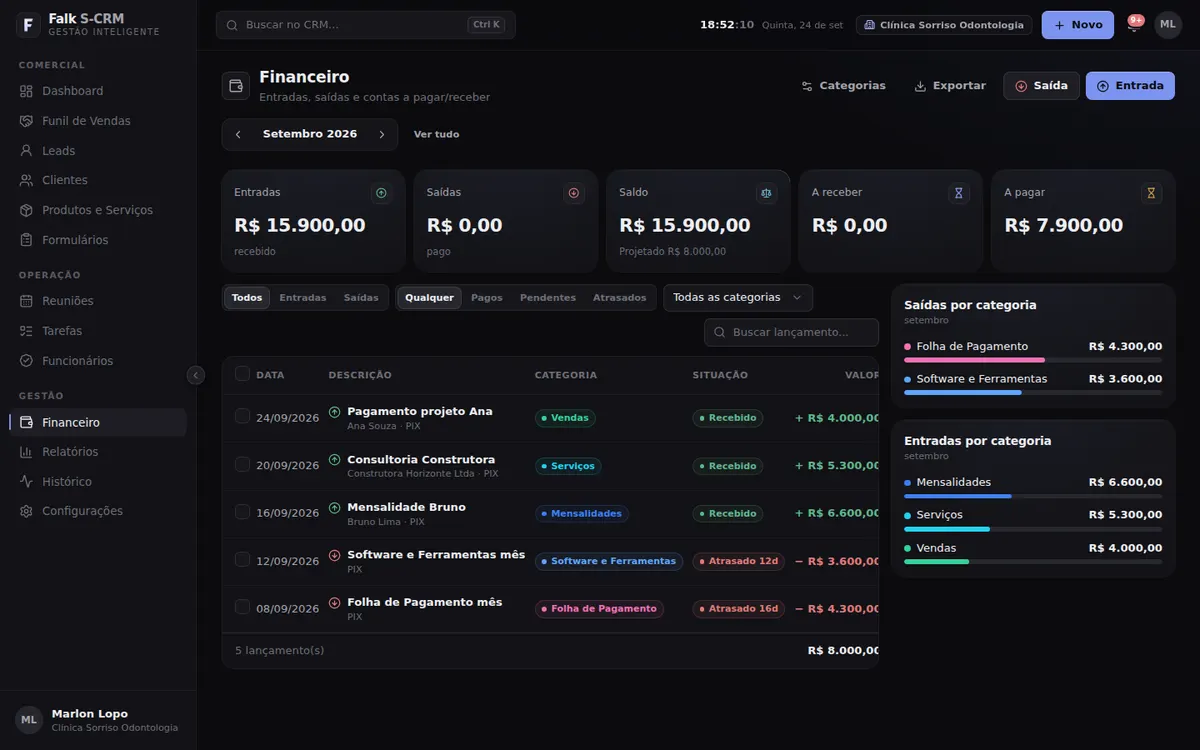This screenshot has width=1200, height=750.
Task: Click the Entrada button
Action: 1130,86
